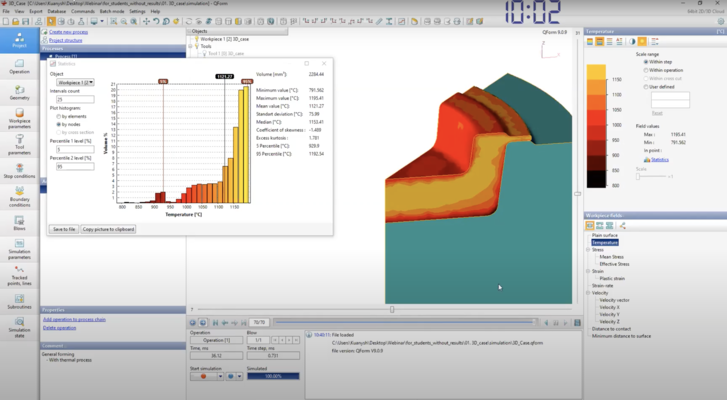727x400 pixels.
Task: Click the Delete operation link
Action: pyautogui.click(x=59, y=328)
